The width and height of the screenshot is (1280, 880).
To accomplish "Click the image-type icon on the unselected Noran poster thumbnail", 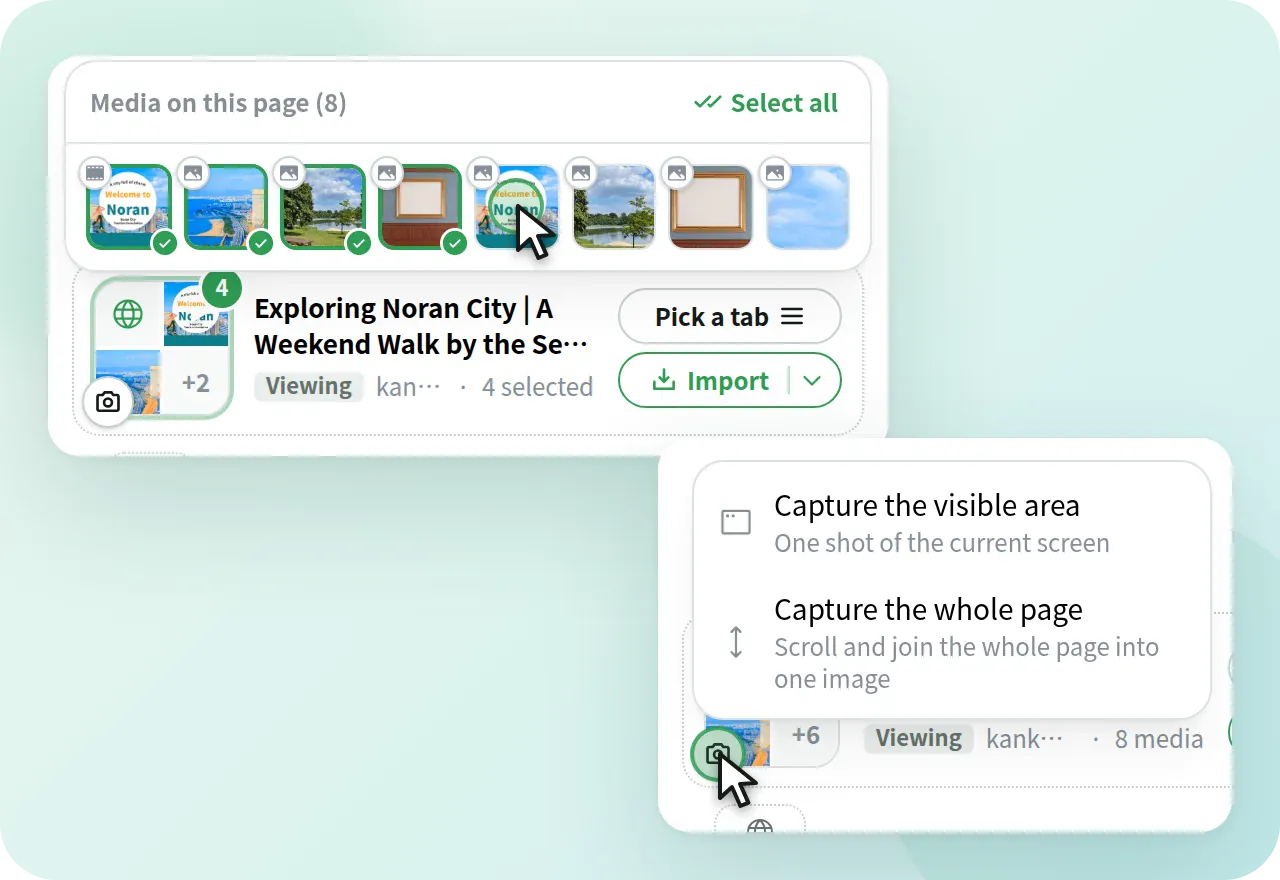I will click(x=483, y=173).
